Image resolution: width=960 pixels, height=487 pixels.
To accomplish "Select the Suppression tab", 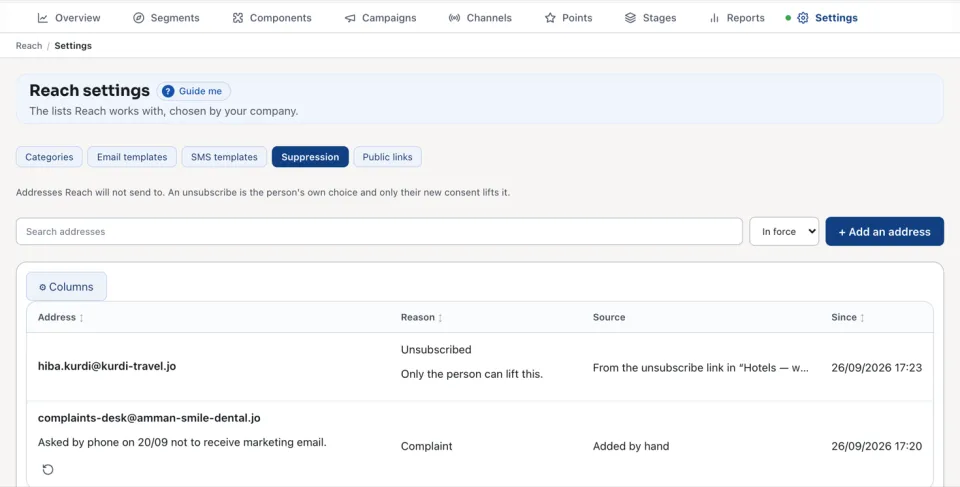I will click(310, 157).
